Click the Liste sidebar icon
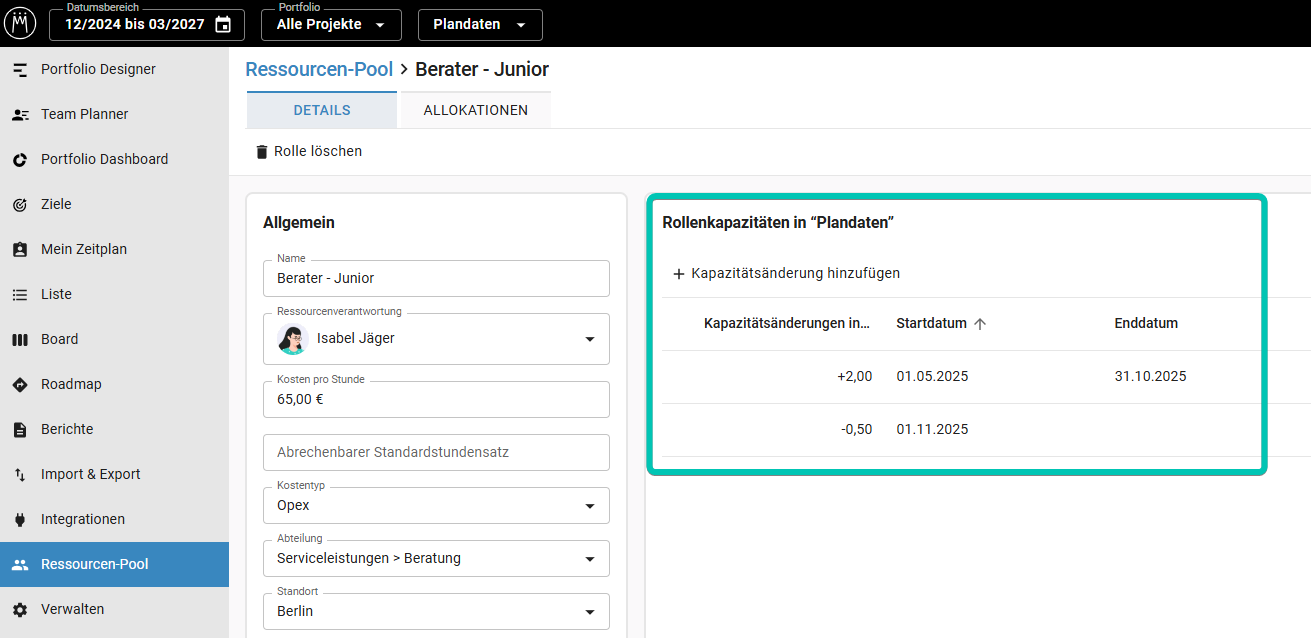This screenshot has height=638, width=1311. tap(20, 295)
